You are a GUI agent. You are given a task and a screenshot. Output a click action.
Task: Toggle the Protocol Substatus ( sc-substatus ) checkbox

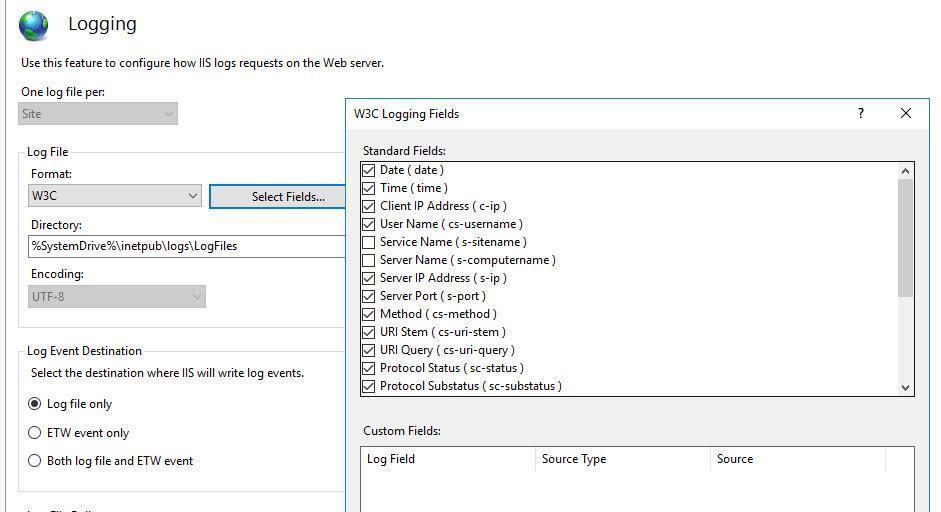click(x=368, y=387)
